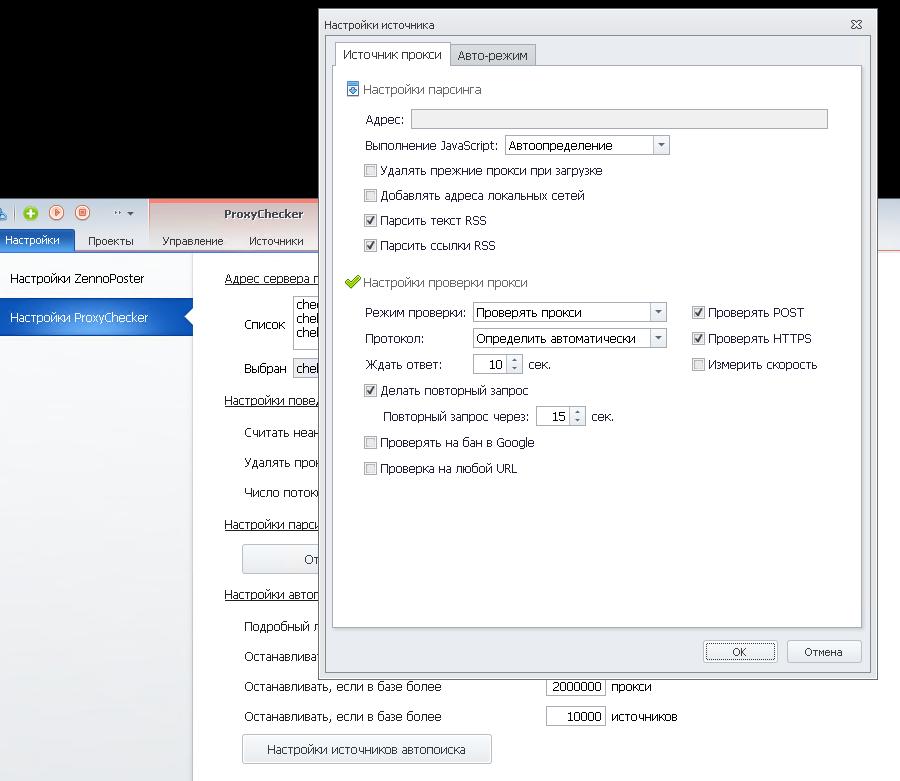900x781 pixels.
Task: Decrease the Ждать ответ seconds value
Action: click(514, 369)
